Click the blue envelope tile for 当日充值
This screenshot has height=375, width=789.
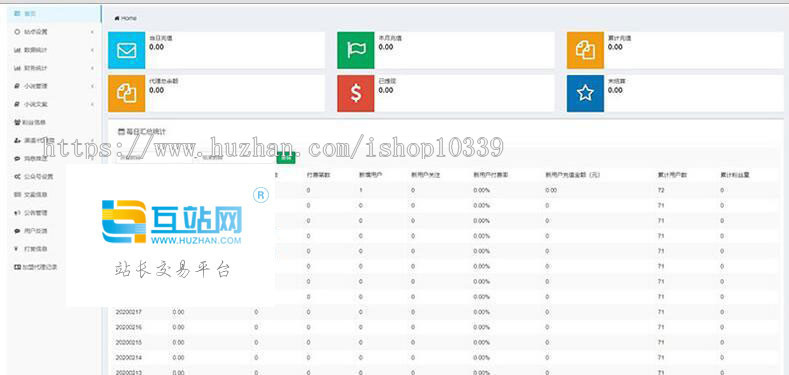click(x=126, y=50)
